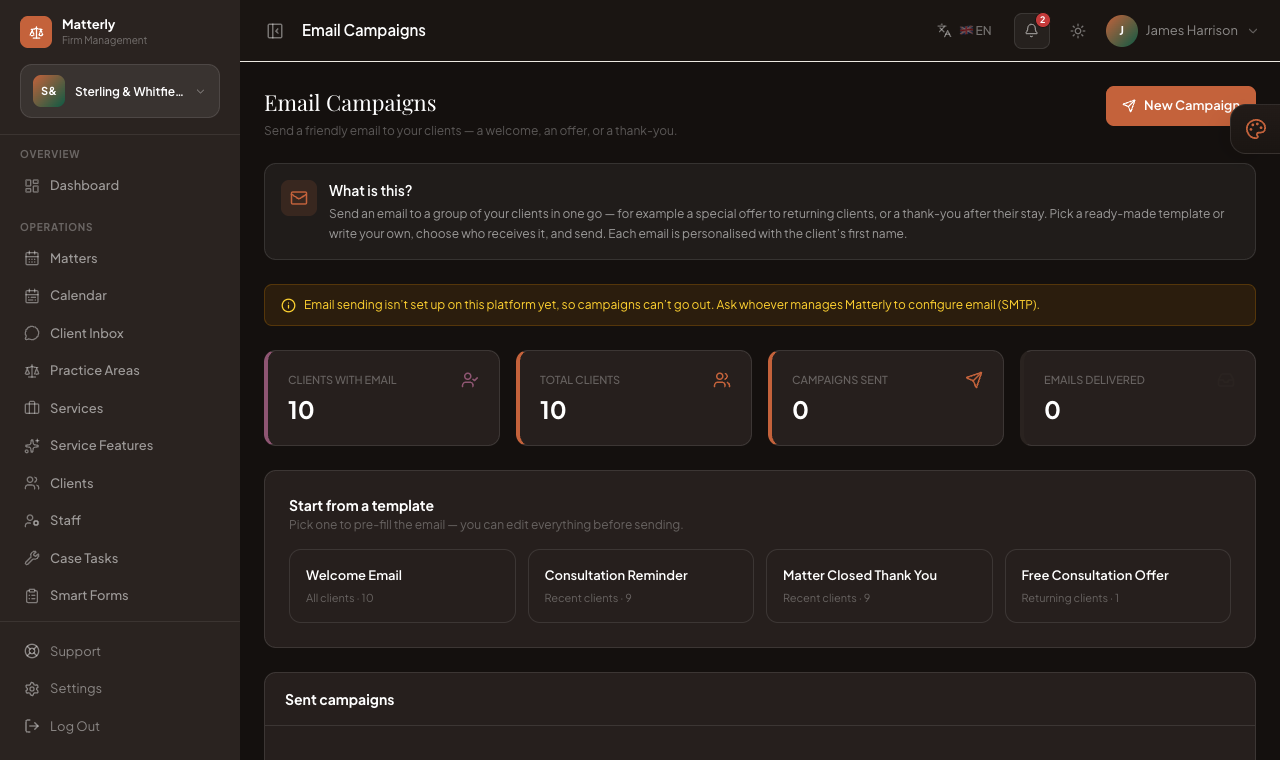1280x760 pixels.
Task: Click the Practice Areas scales icon
Action: (32, 371)
